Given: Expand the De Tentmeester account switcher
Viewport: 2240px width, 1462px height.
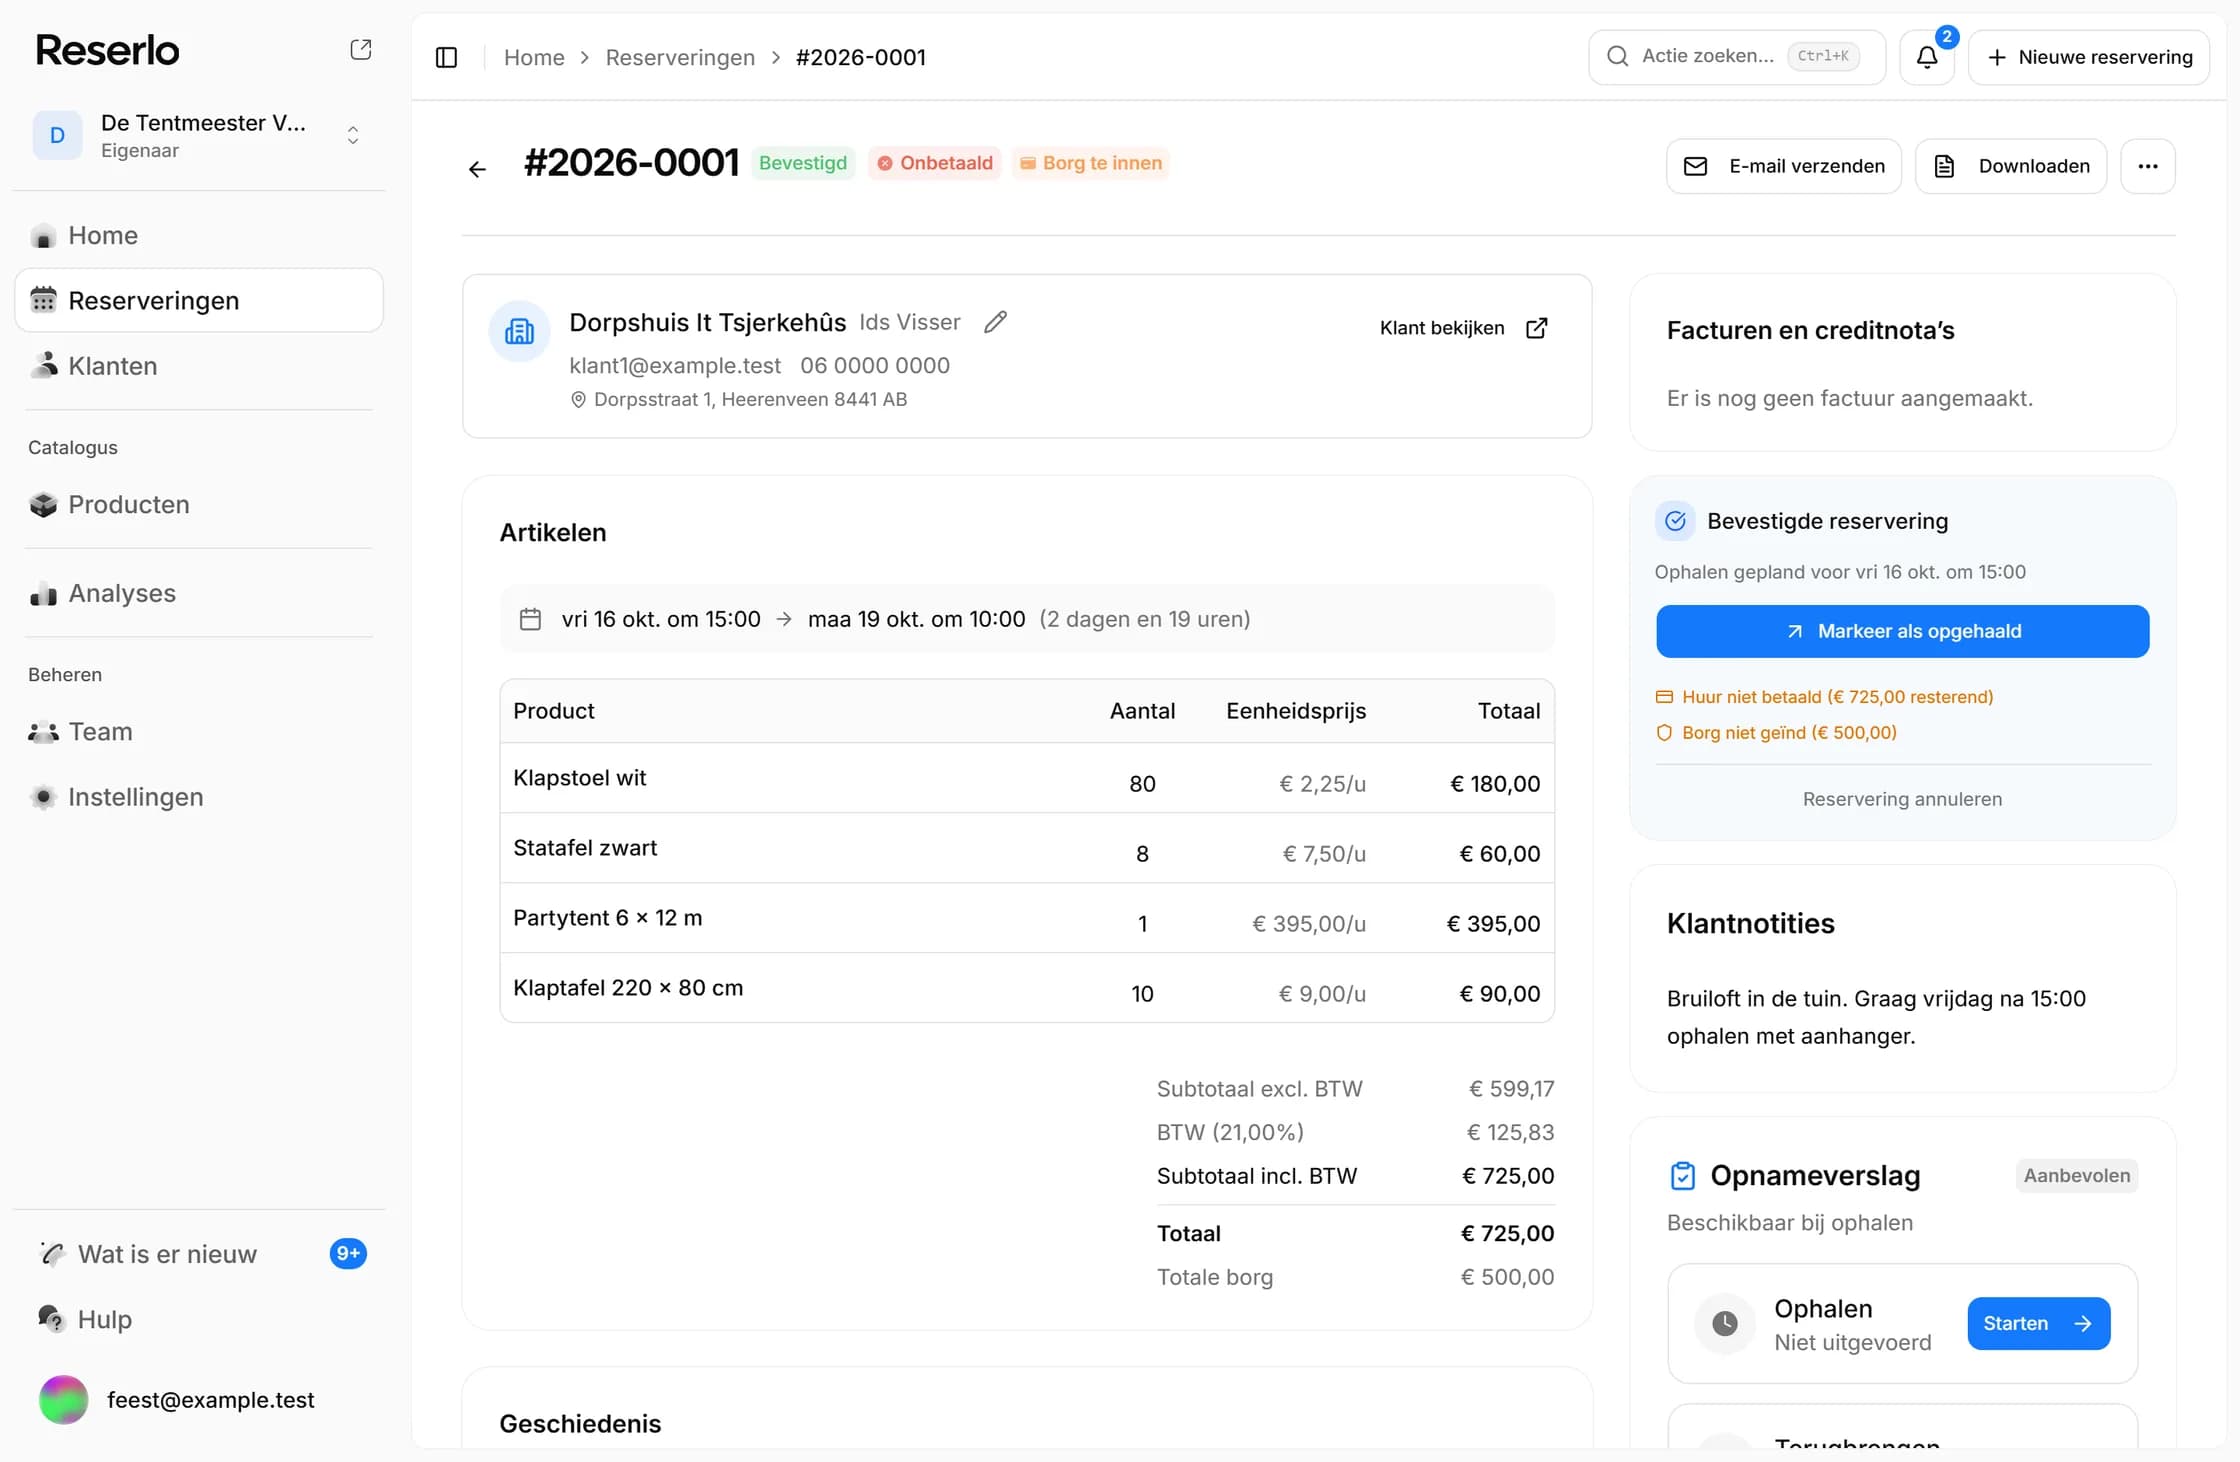Looking at the screenshot, I should (198, 135).
